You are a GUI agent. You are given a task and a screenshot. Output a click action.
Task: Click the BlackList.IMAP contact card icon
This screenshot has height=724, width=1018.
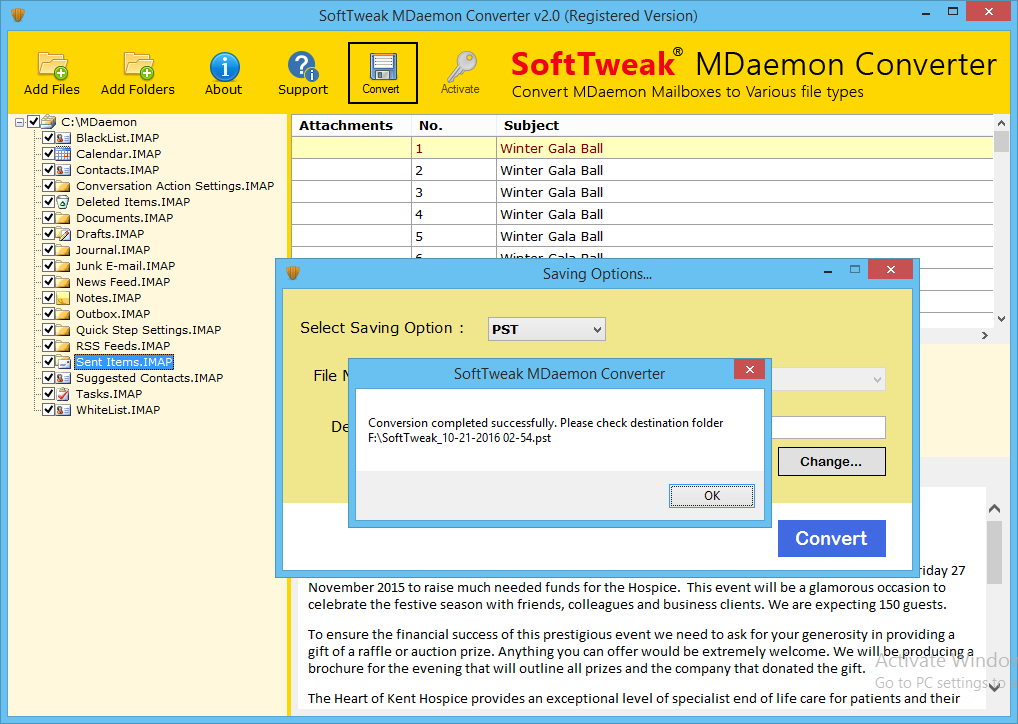[x=63, y=138]
